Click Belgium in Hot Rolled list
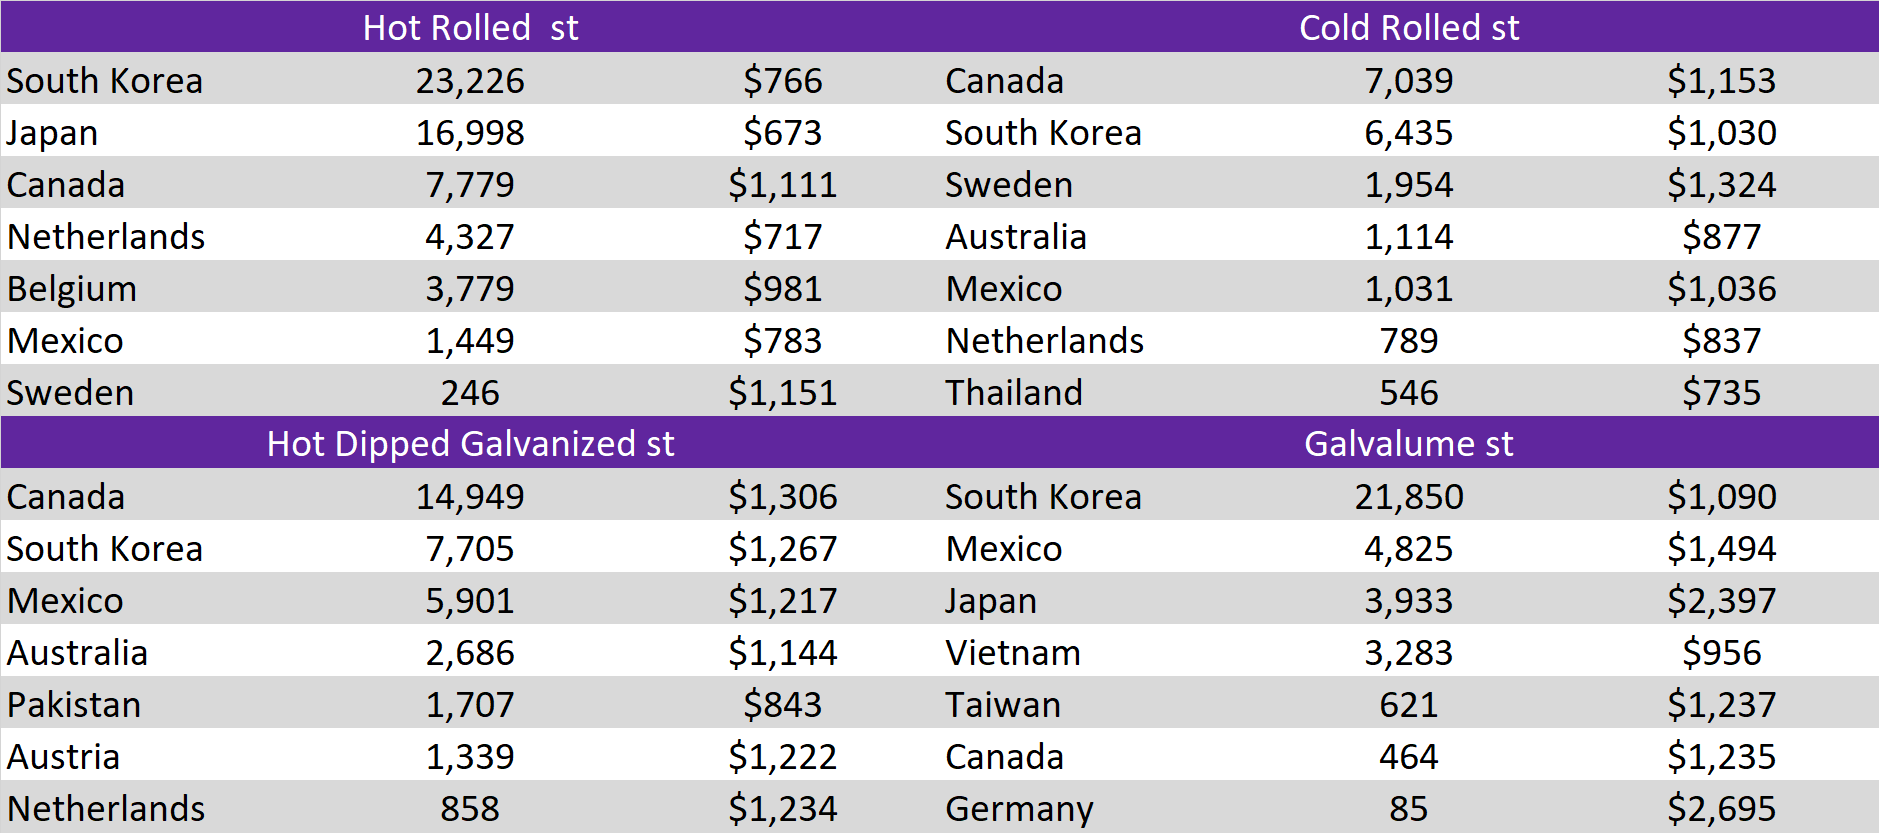 (x=72, y=289)
